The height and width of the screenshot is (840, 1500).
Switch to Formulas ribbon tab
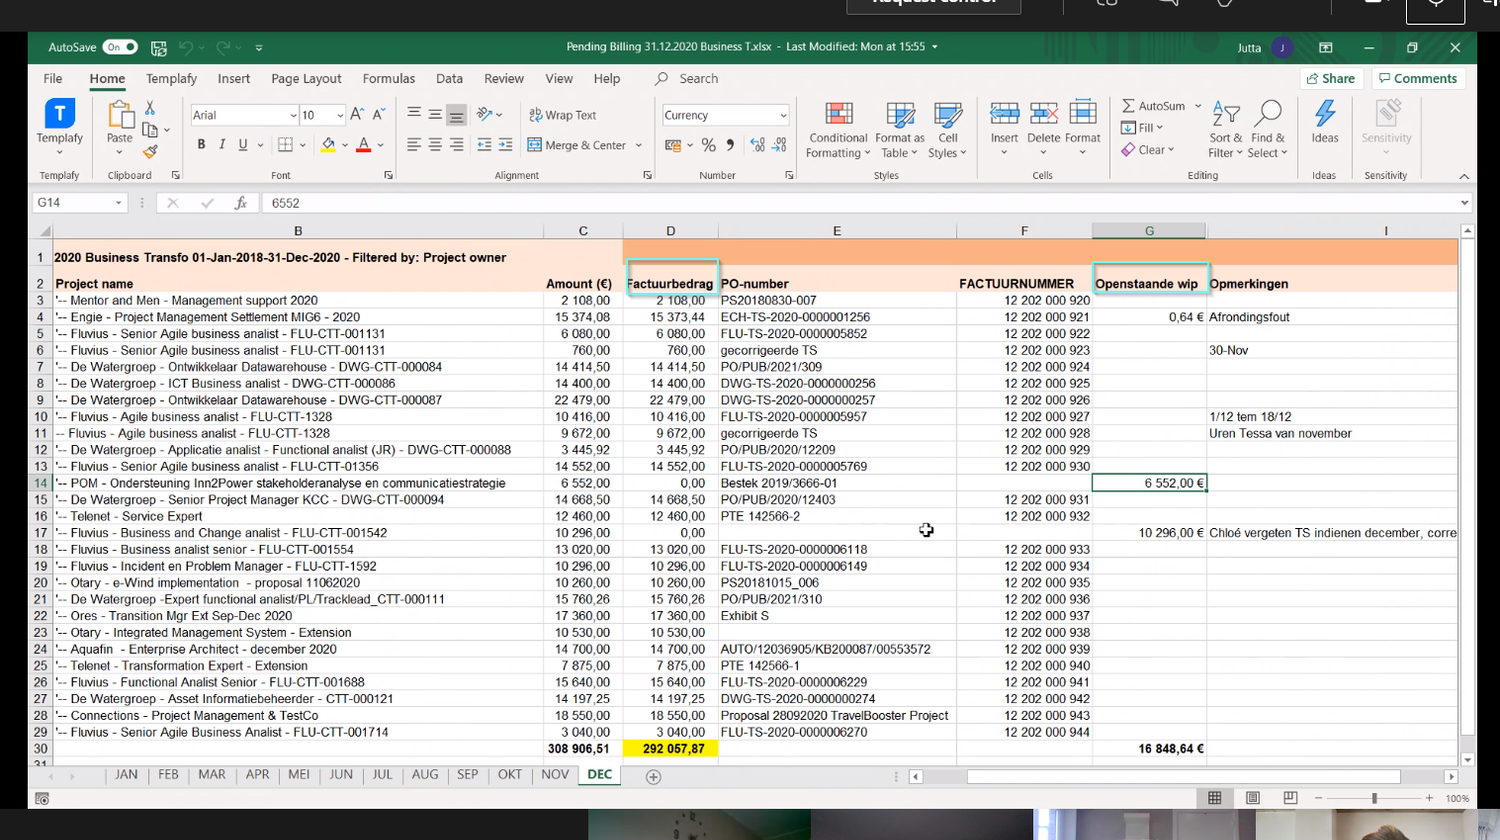(389, 79)
